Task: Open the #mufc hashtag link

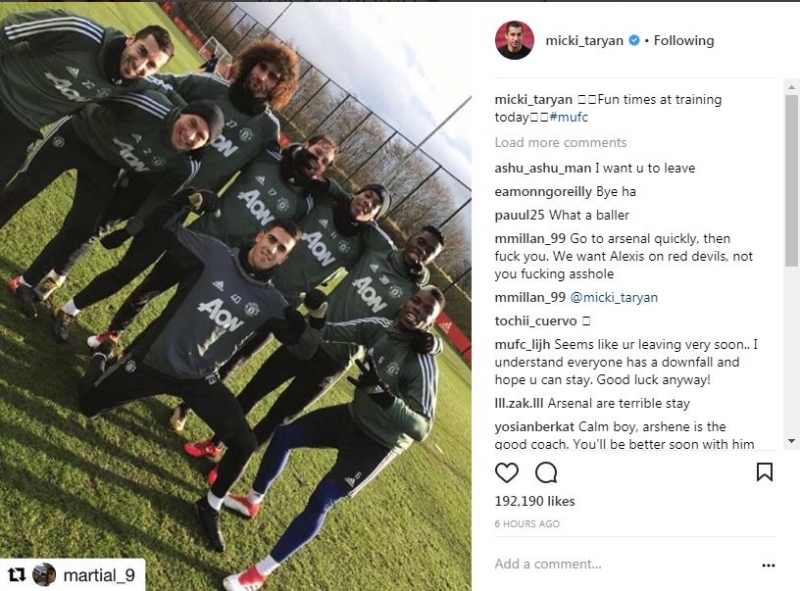Action: click(x=569, y=117)
